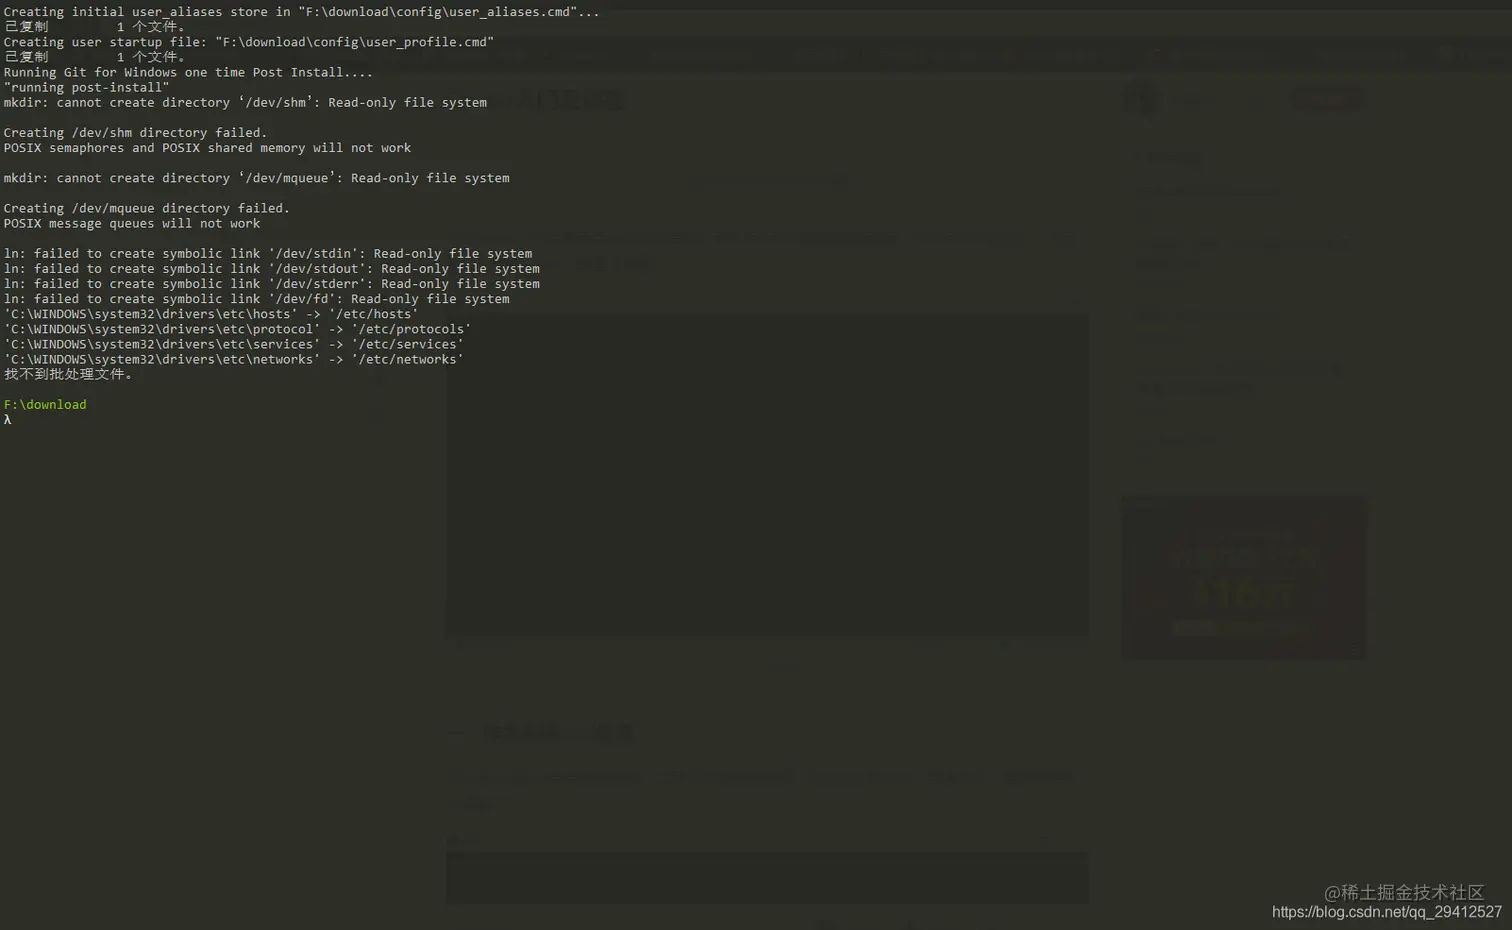Click the networks to '/etc/networks' mapping line
The height and width of the screenshot is (930, 1512).
tap(233, 359)
